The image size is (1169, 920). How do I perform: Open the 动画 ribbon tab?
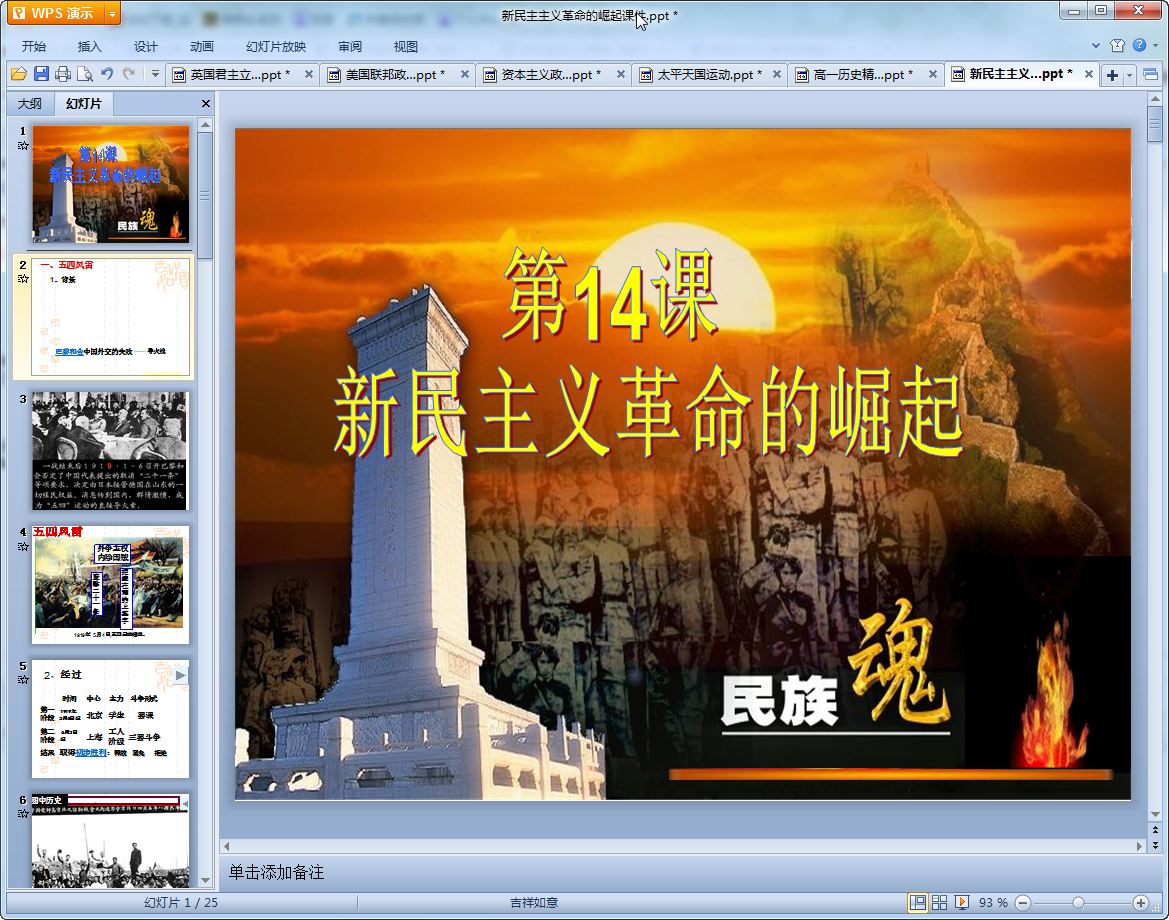pyautogui.click(x=201, y=46)
